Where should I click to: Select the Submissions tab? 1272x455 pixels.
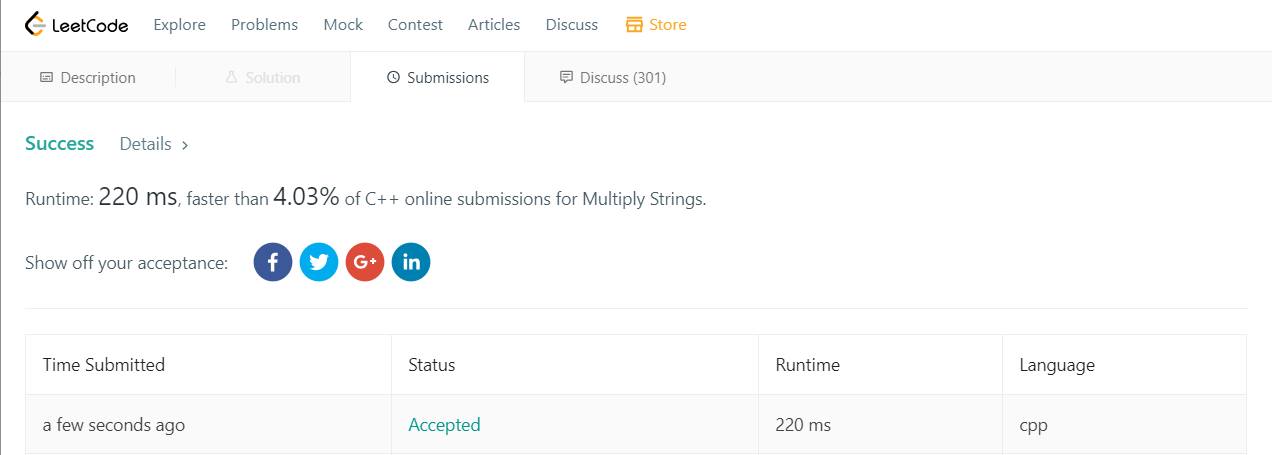coord(438,78)
